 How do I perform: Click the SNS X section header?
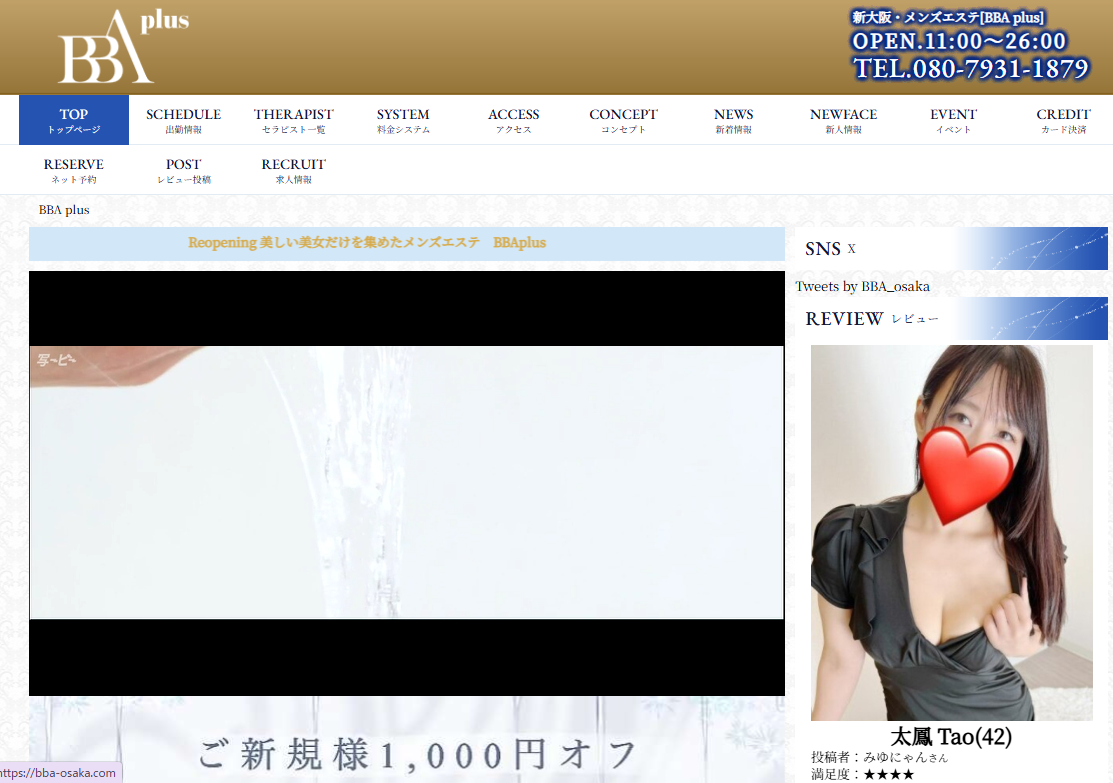951,248
